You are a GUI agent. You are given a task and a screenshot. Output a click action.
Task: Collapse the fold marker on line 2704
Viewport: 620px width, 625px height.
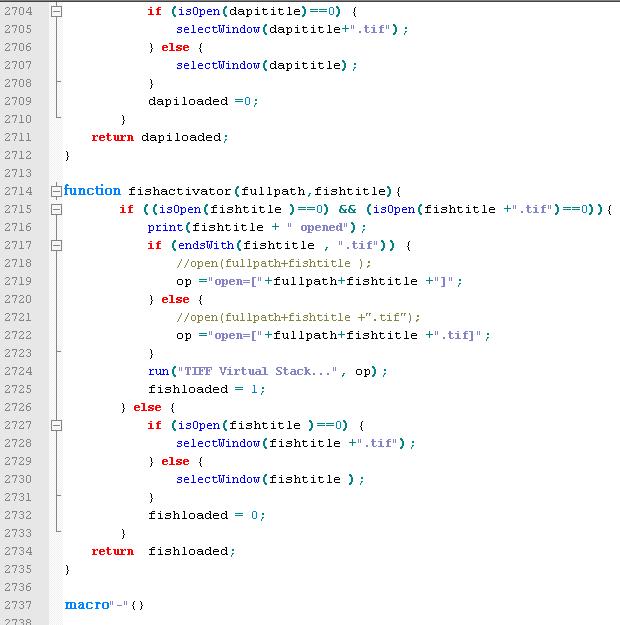pyautogui.click(x=56, y=11)
